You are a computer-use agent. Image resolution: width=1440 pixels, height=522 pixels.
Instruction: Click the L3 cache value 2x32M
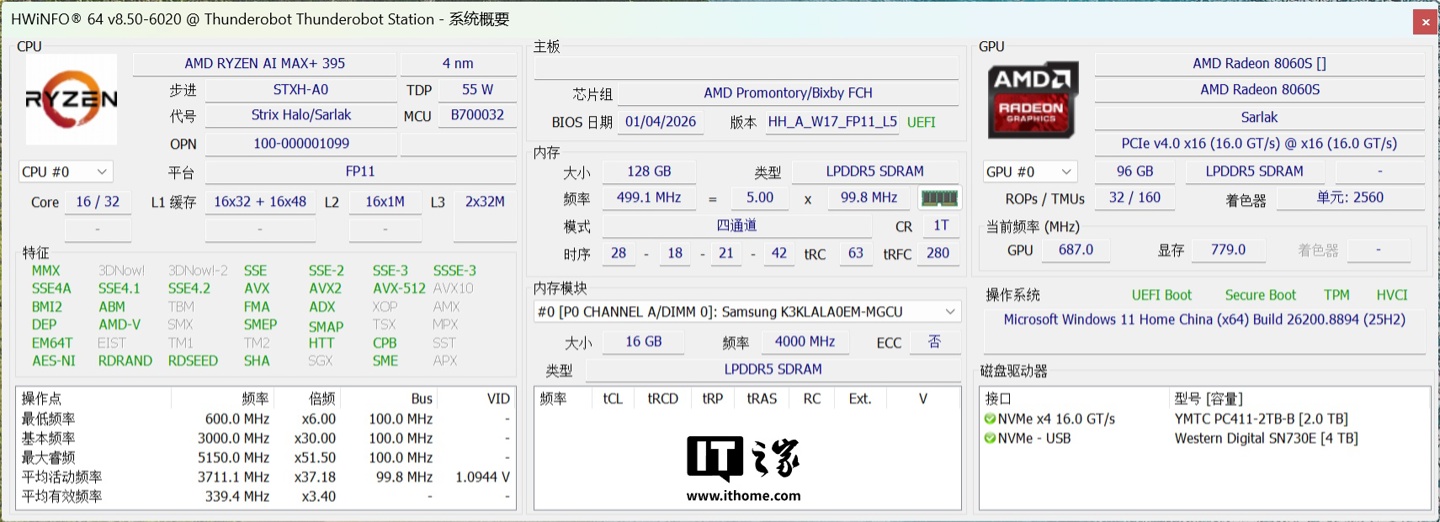[484, 202]
